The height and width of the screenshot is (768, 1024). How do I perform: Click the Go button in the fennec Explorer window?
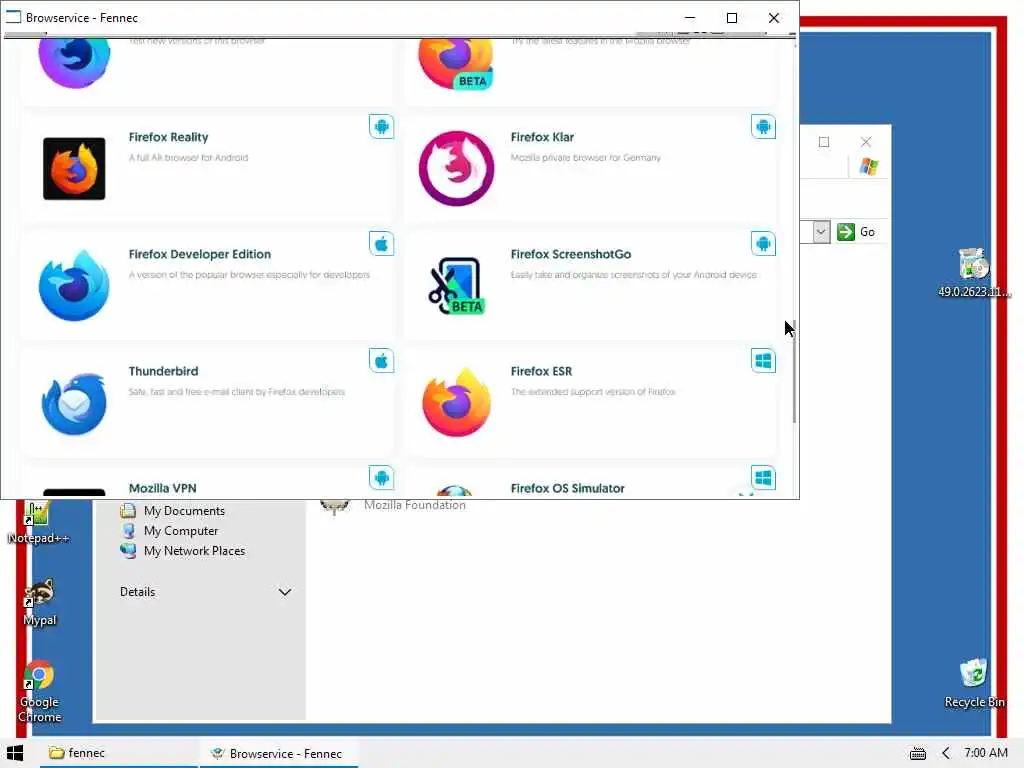[856, 232]
